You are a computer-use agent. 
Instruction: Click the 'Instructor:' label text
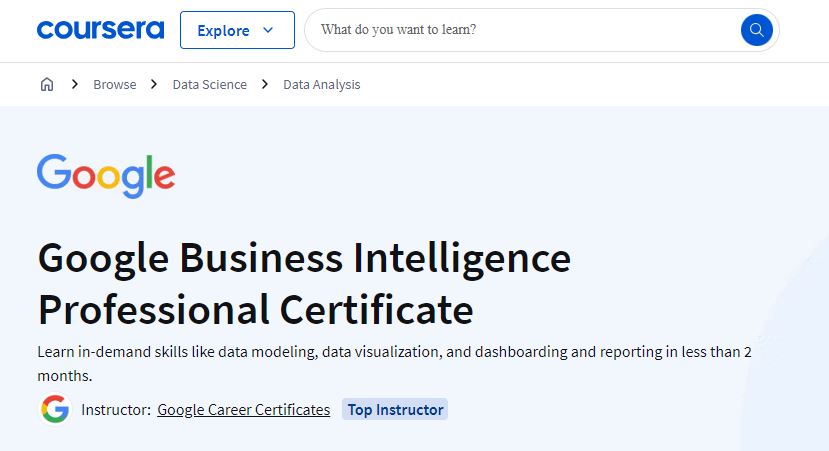(x=116, y=410)
